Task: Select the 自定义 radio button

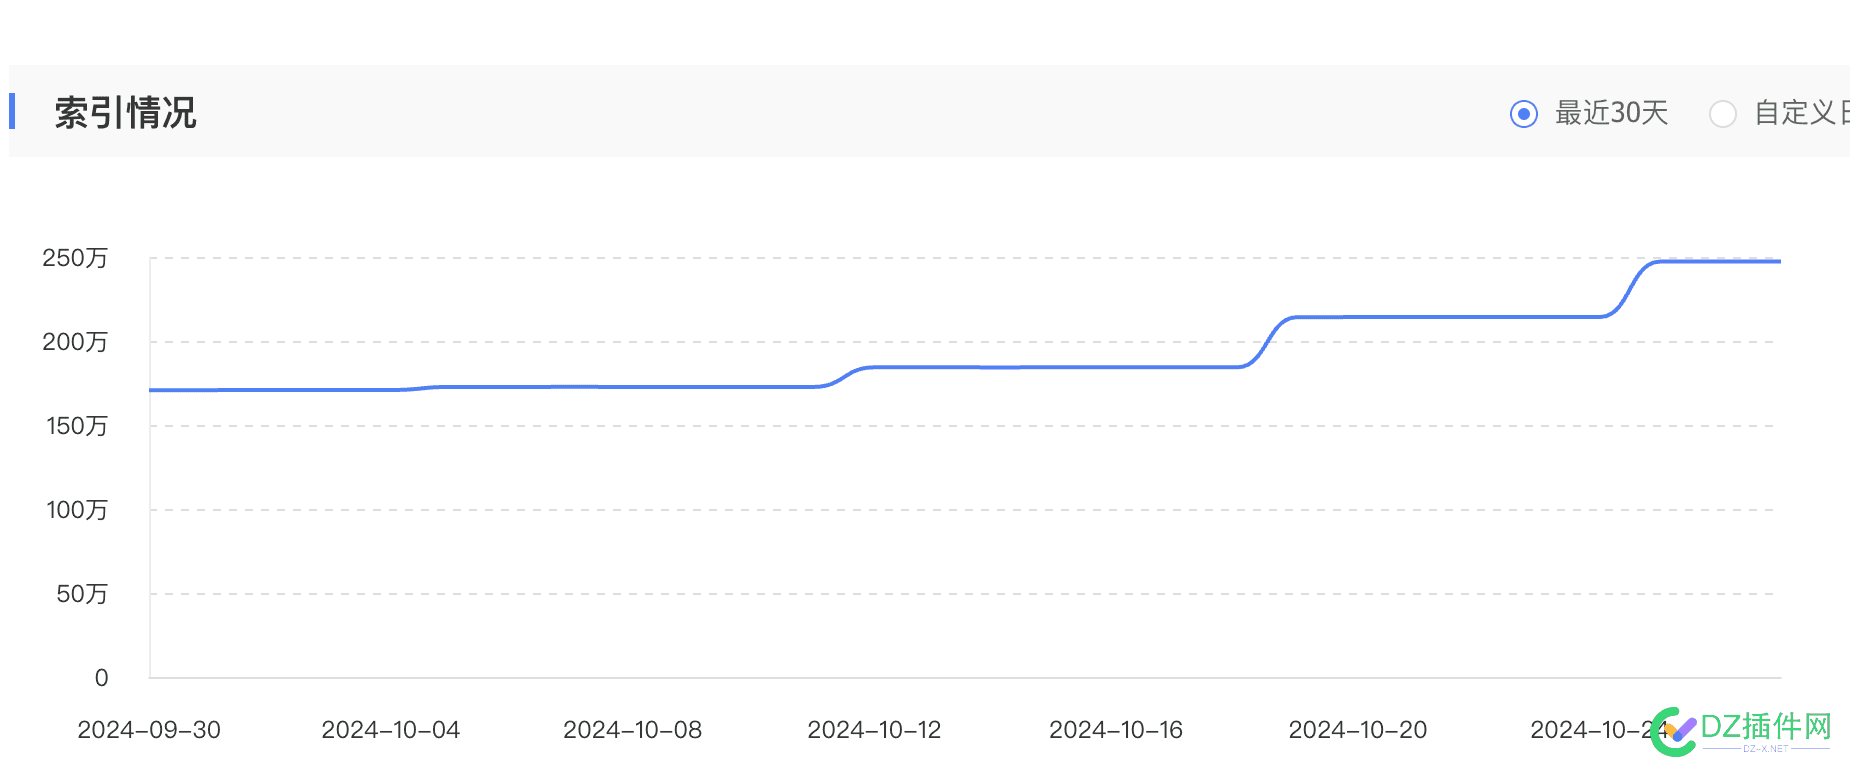Action: 1722,114
